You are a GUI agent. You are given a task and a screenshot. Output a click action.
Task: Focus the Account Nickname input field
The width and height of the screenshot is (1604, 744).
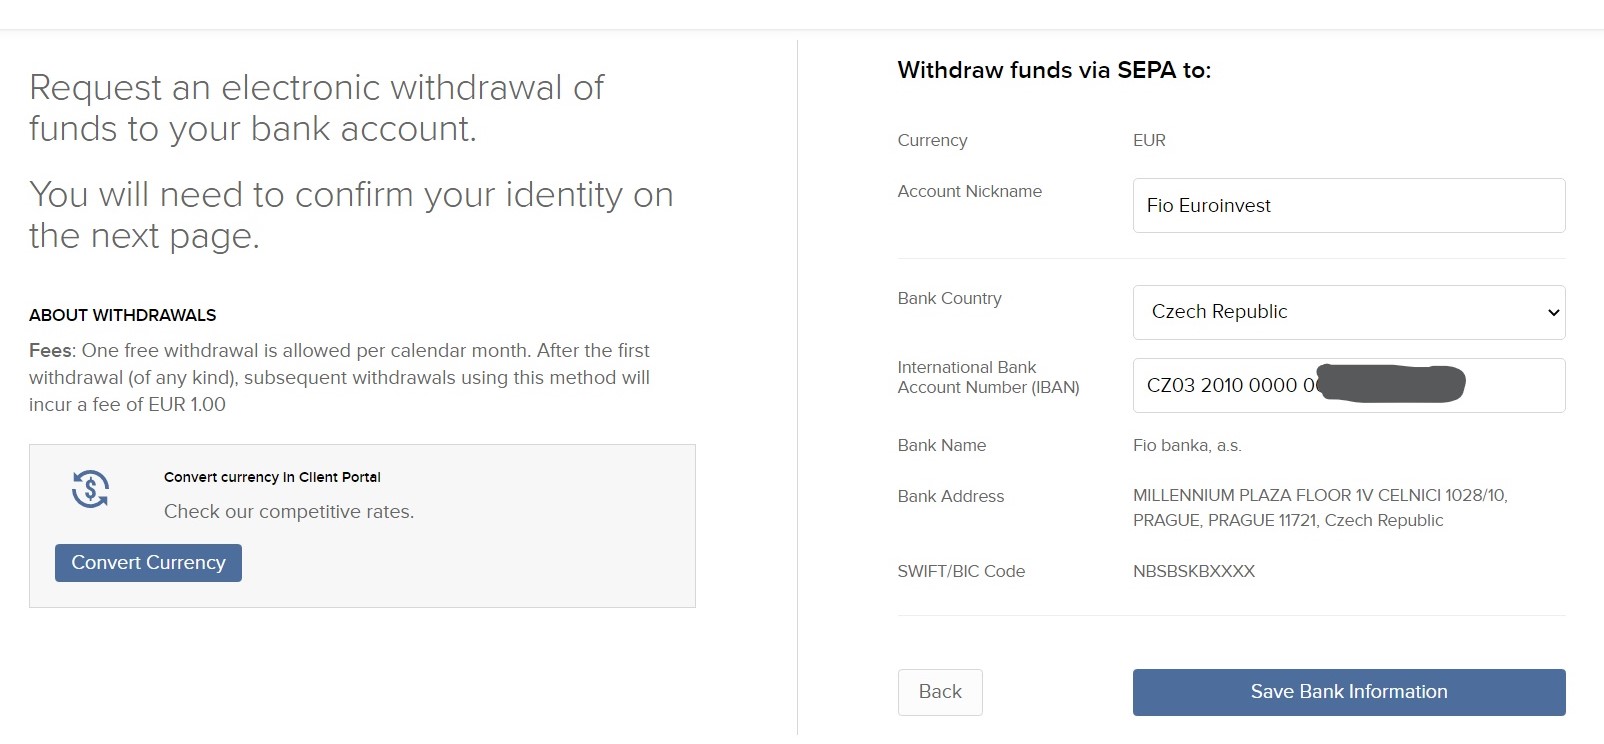click(x=1348, y=206)
